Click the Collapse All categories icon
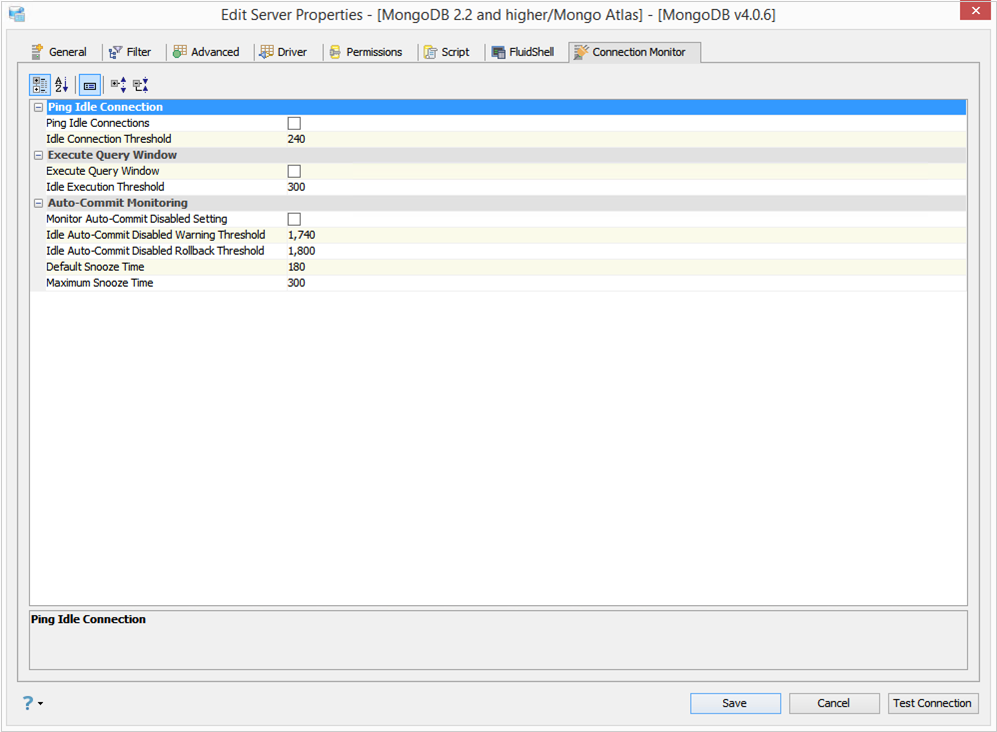The image size is (997, 732). click(141, 85)
